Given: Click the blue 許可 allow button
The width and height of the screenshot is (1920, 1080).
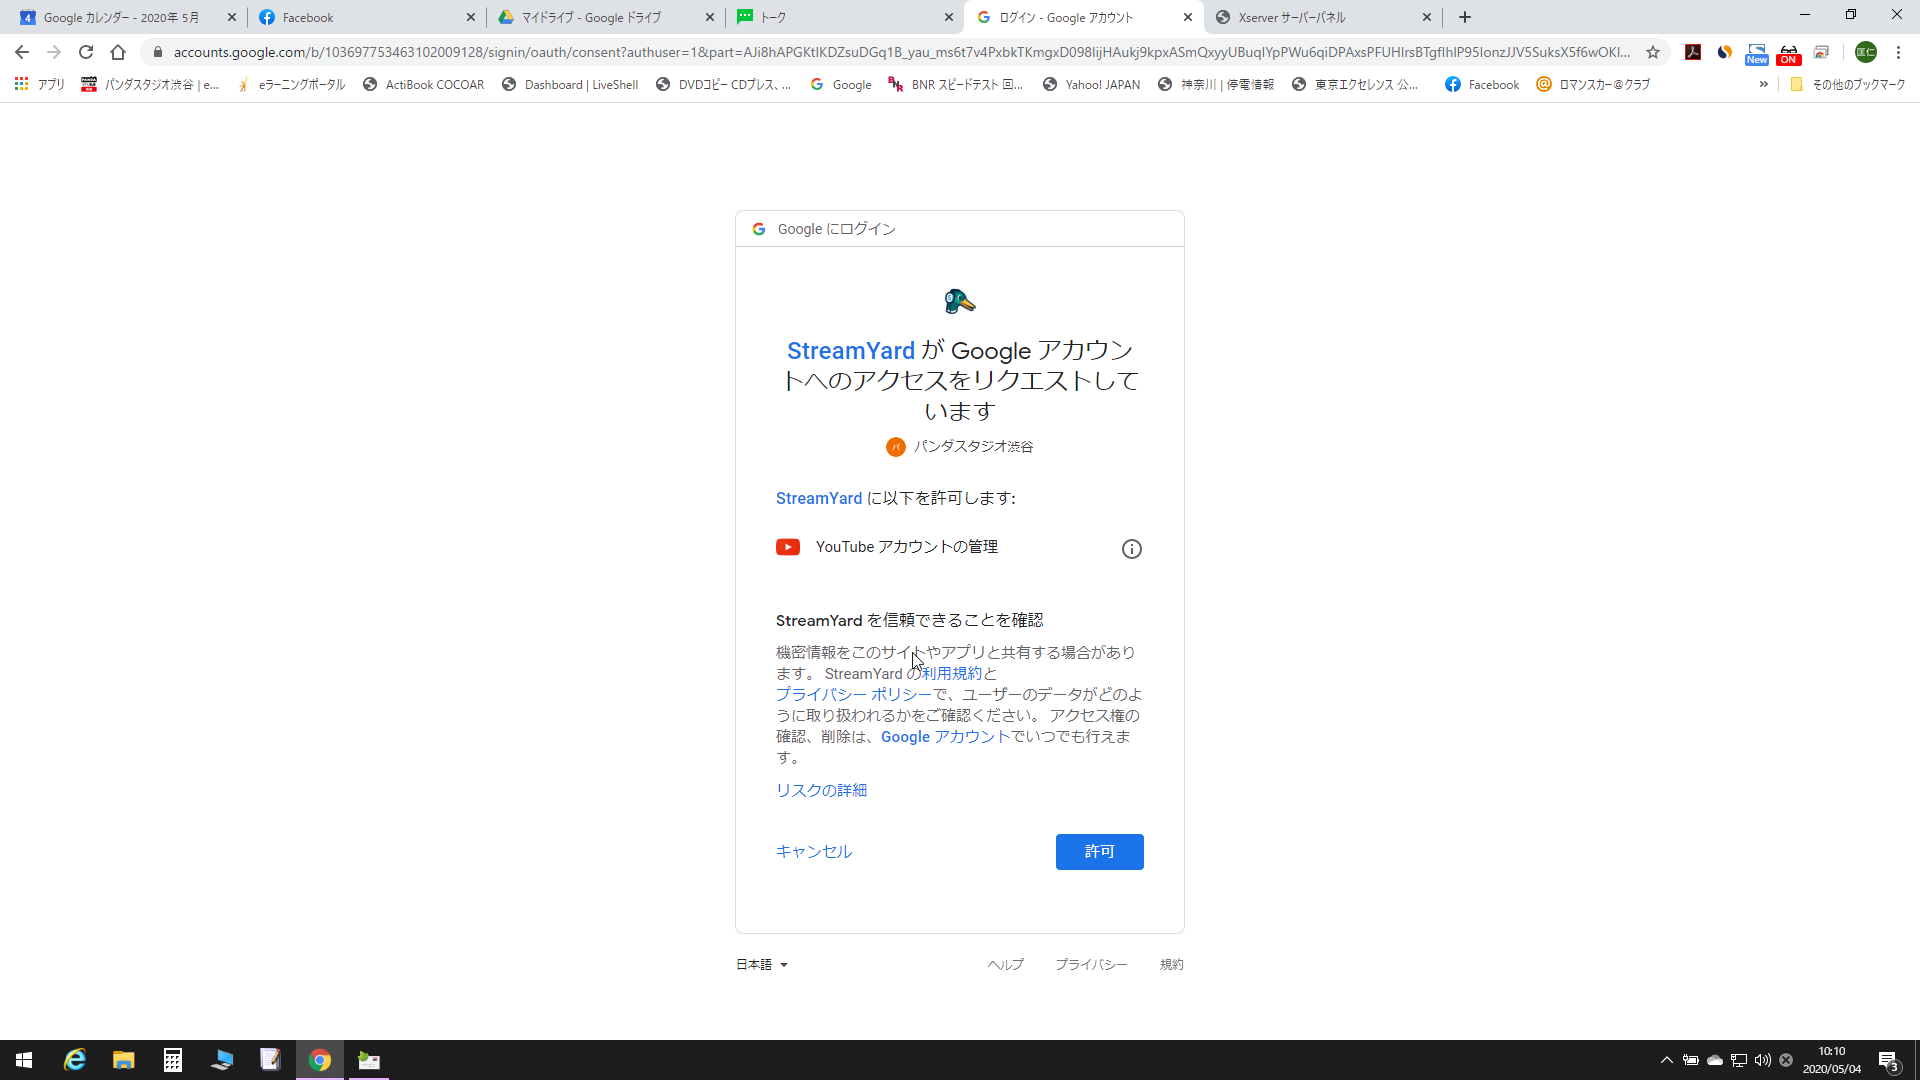Looking at the screenshot, I should 1099,851.
